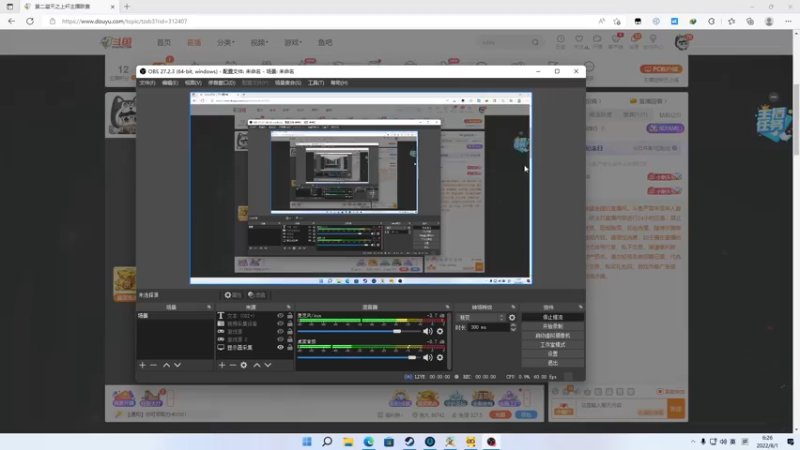The image size is (800, 450).
Task: Open the 场景集合(S) menu in OBS
Action: tap(288, 83)
